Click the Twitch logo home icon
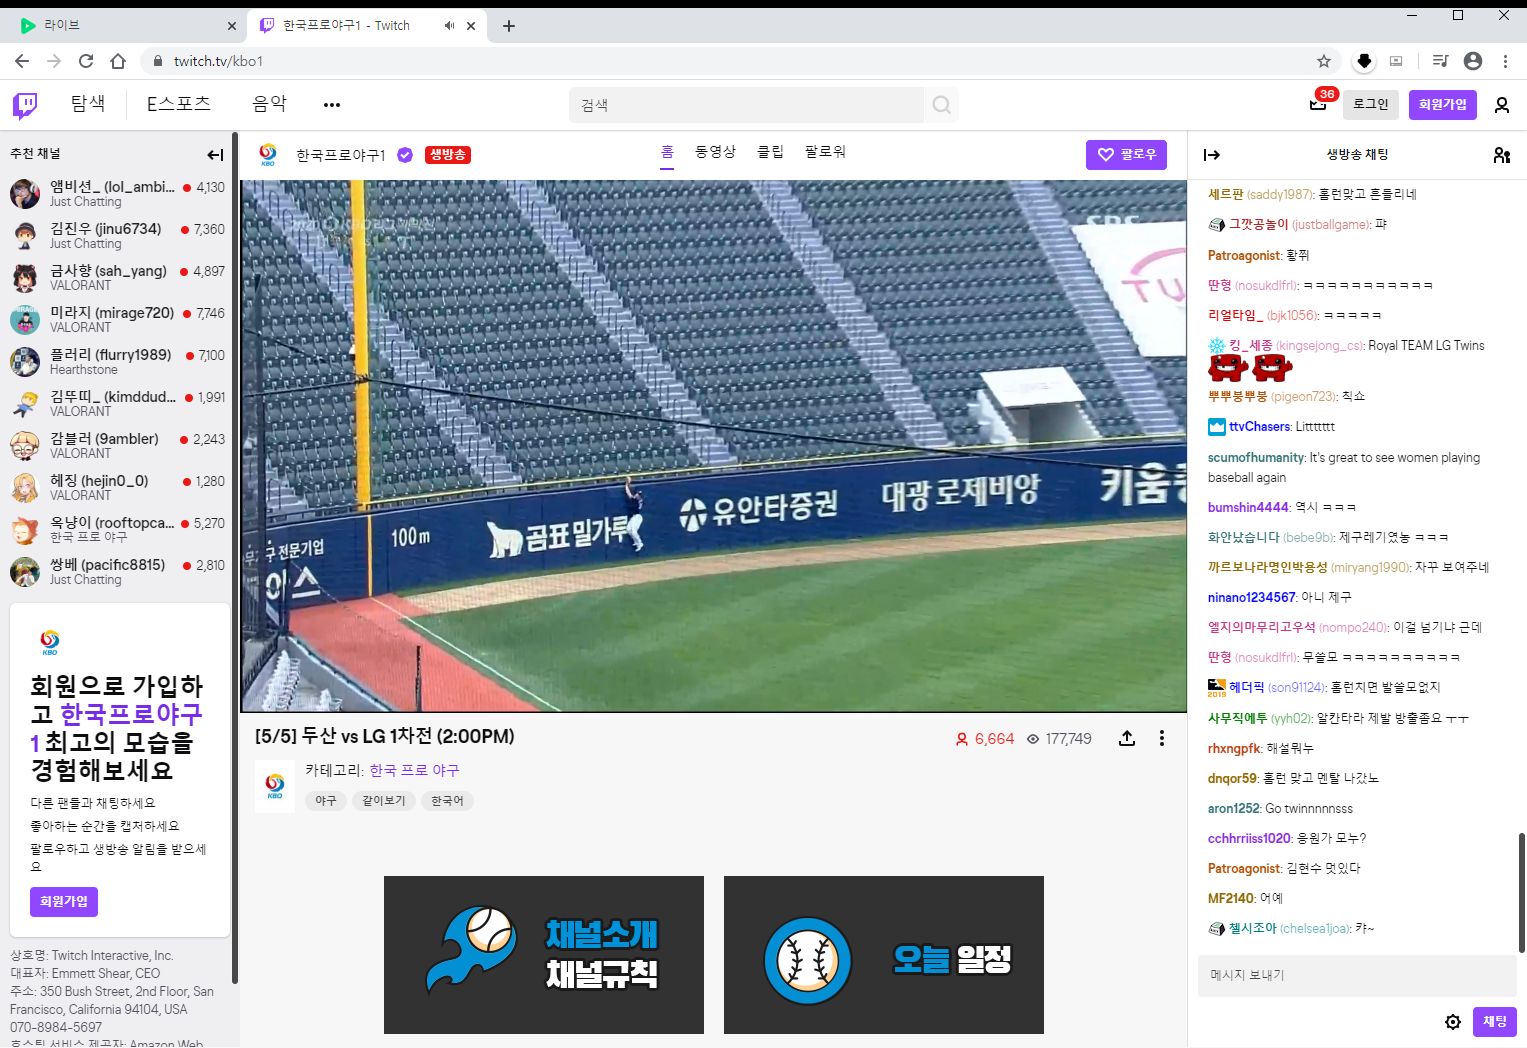 click(25, 105)
